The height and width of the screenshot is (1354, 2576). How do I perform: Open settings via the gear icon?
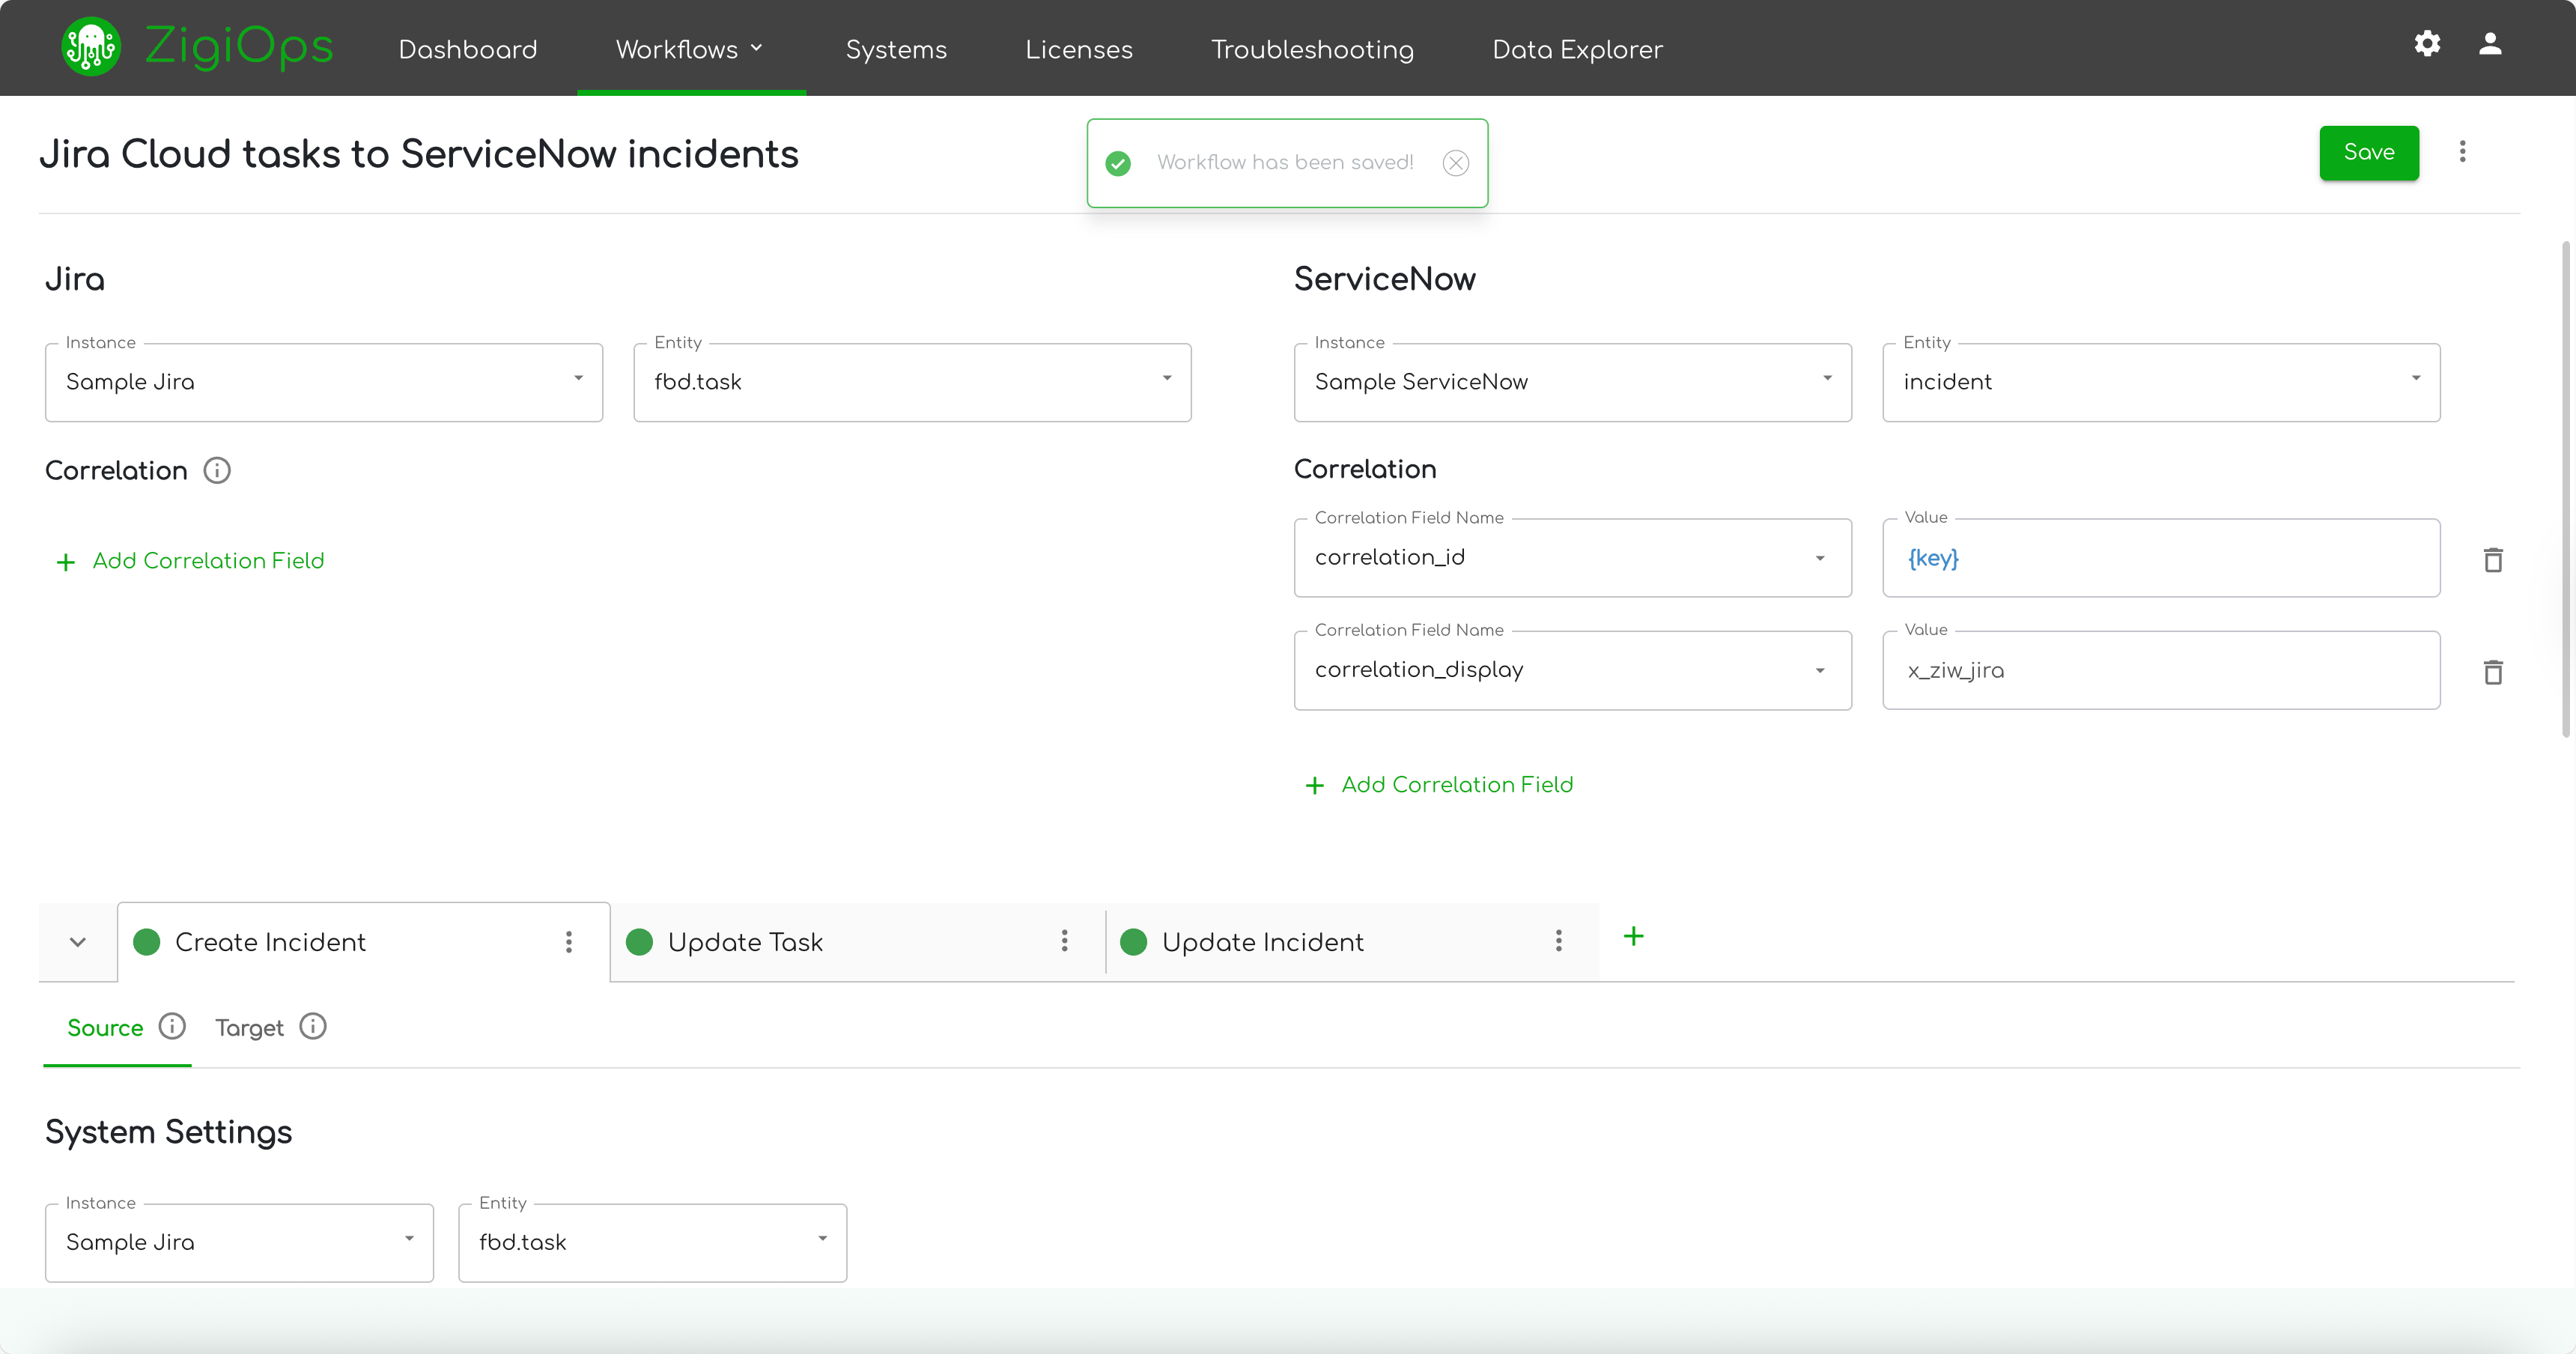[2427, 44]
